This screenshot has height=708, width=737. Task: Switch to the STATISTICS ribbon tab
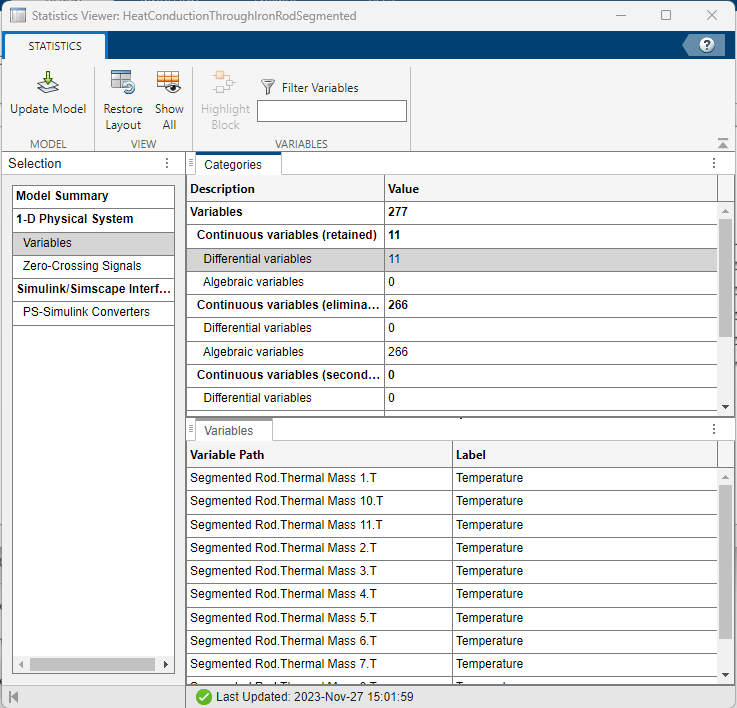pos(55,46)
